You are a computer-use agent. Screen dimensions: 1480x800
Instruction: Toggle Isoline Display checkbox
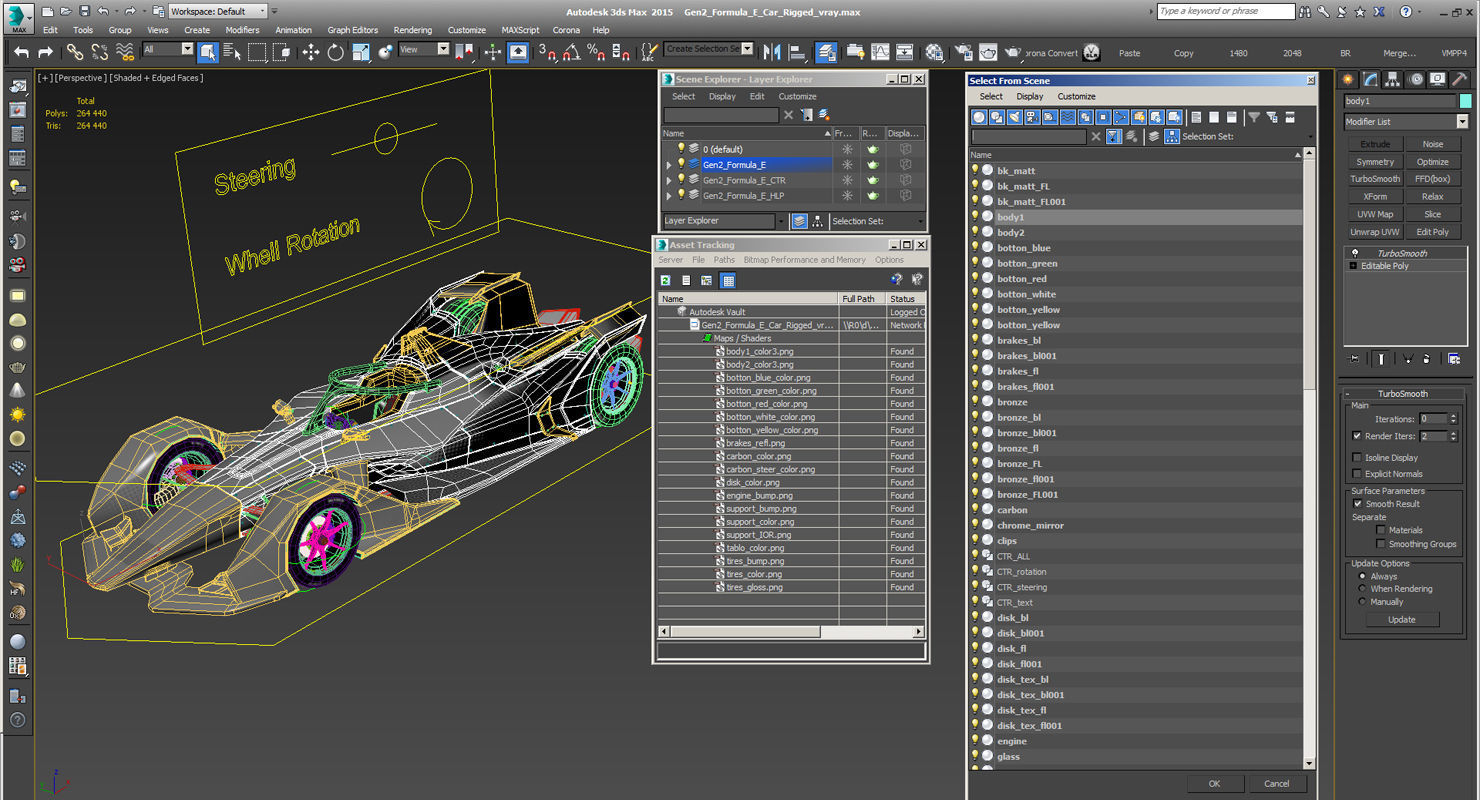[x=1357, y=458]
